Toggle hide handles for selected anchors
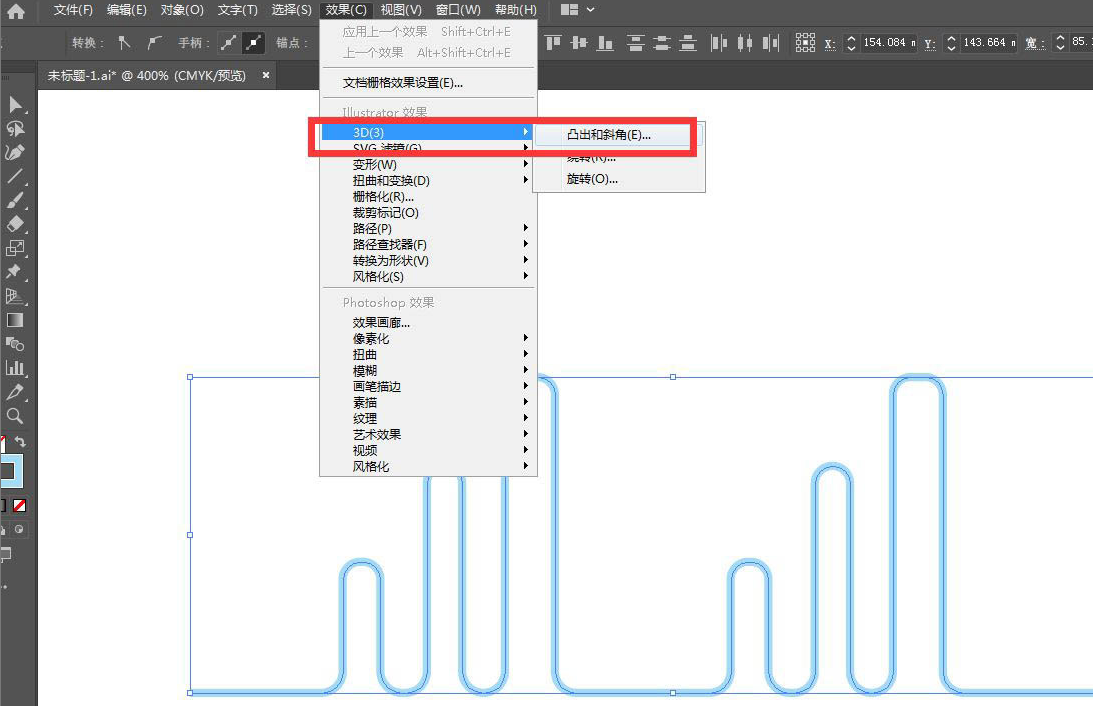This screenshot has width=1093, height=706. pyautogui.click(x=254, y=43)
